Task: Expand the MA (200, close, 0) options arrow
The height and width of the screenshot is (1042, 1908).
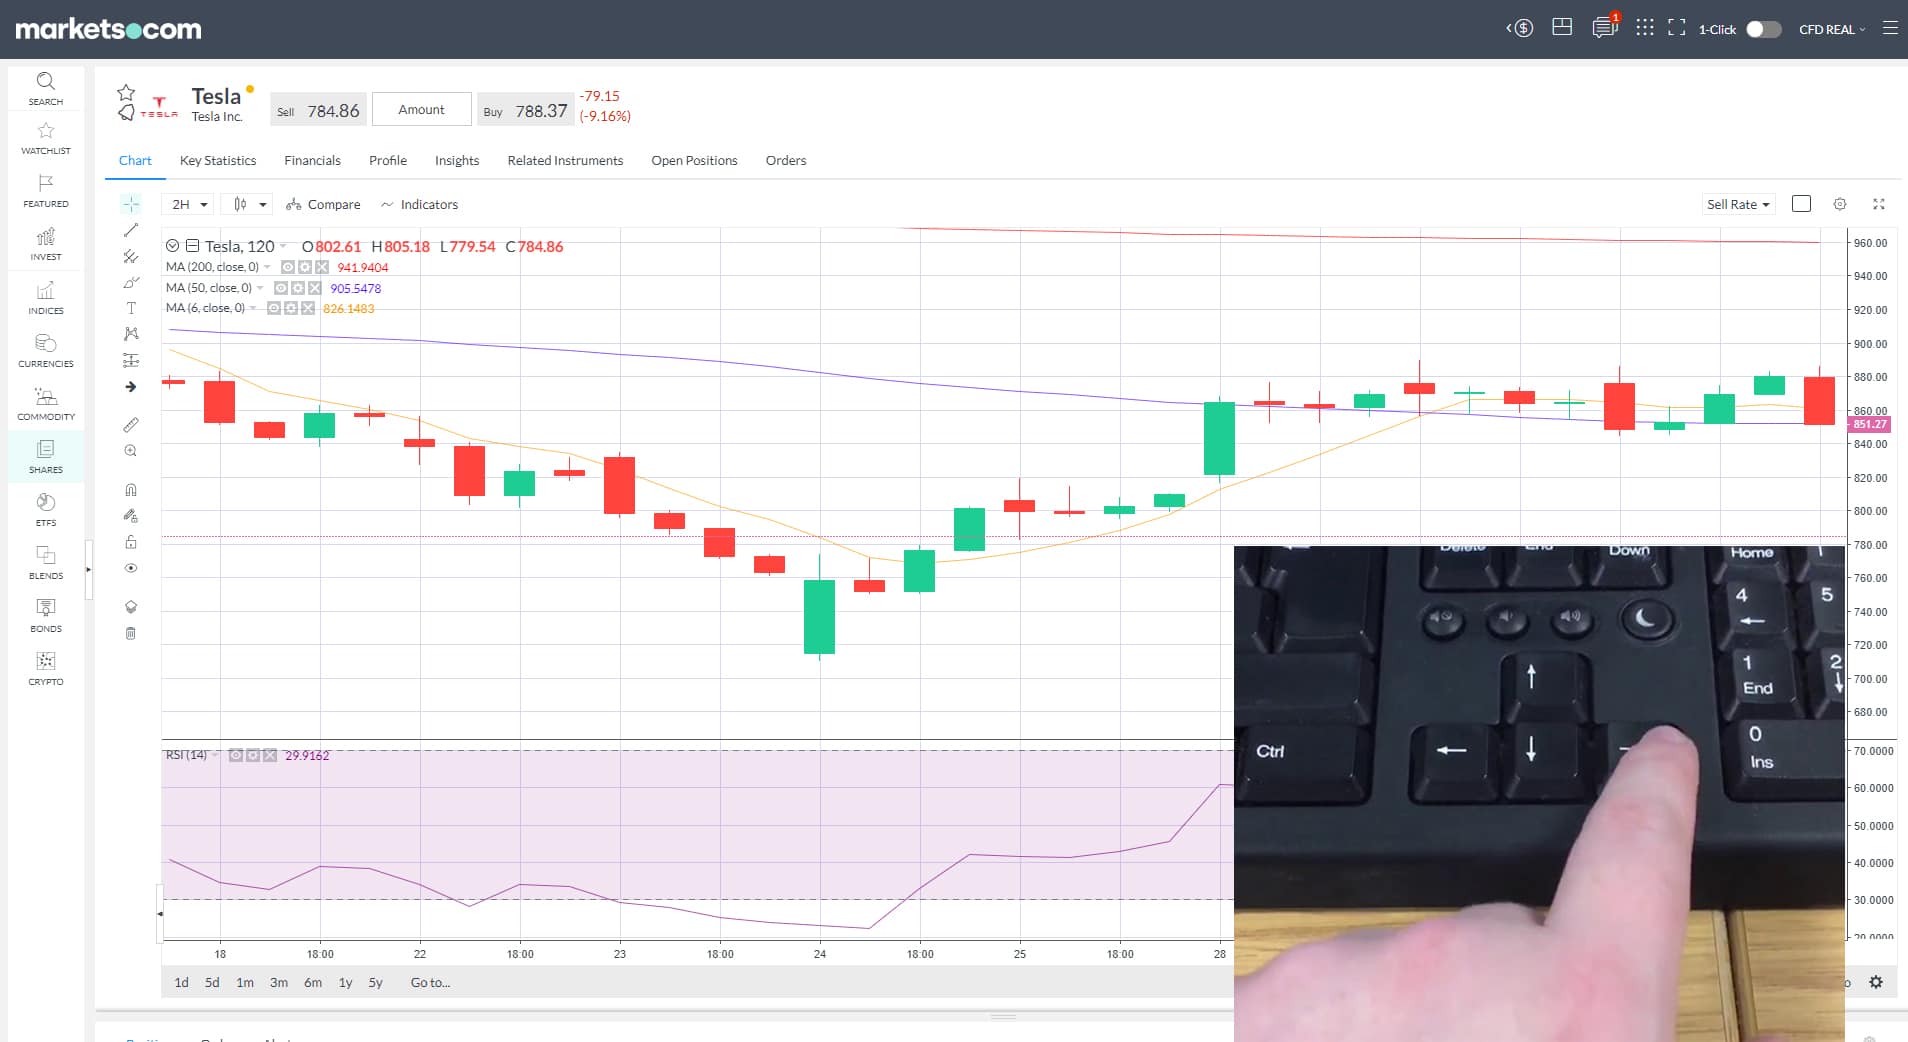Action: 267,268
